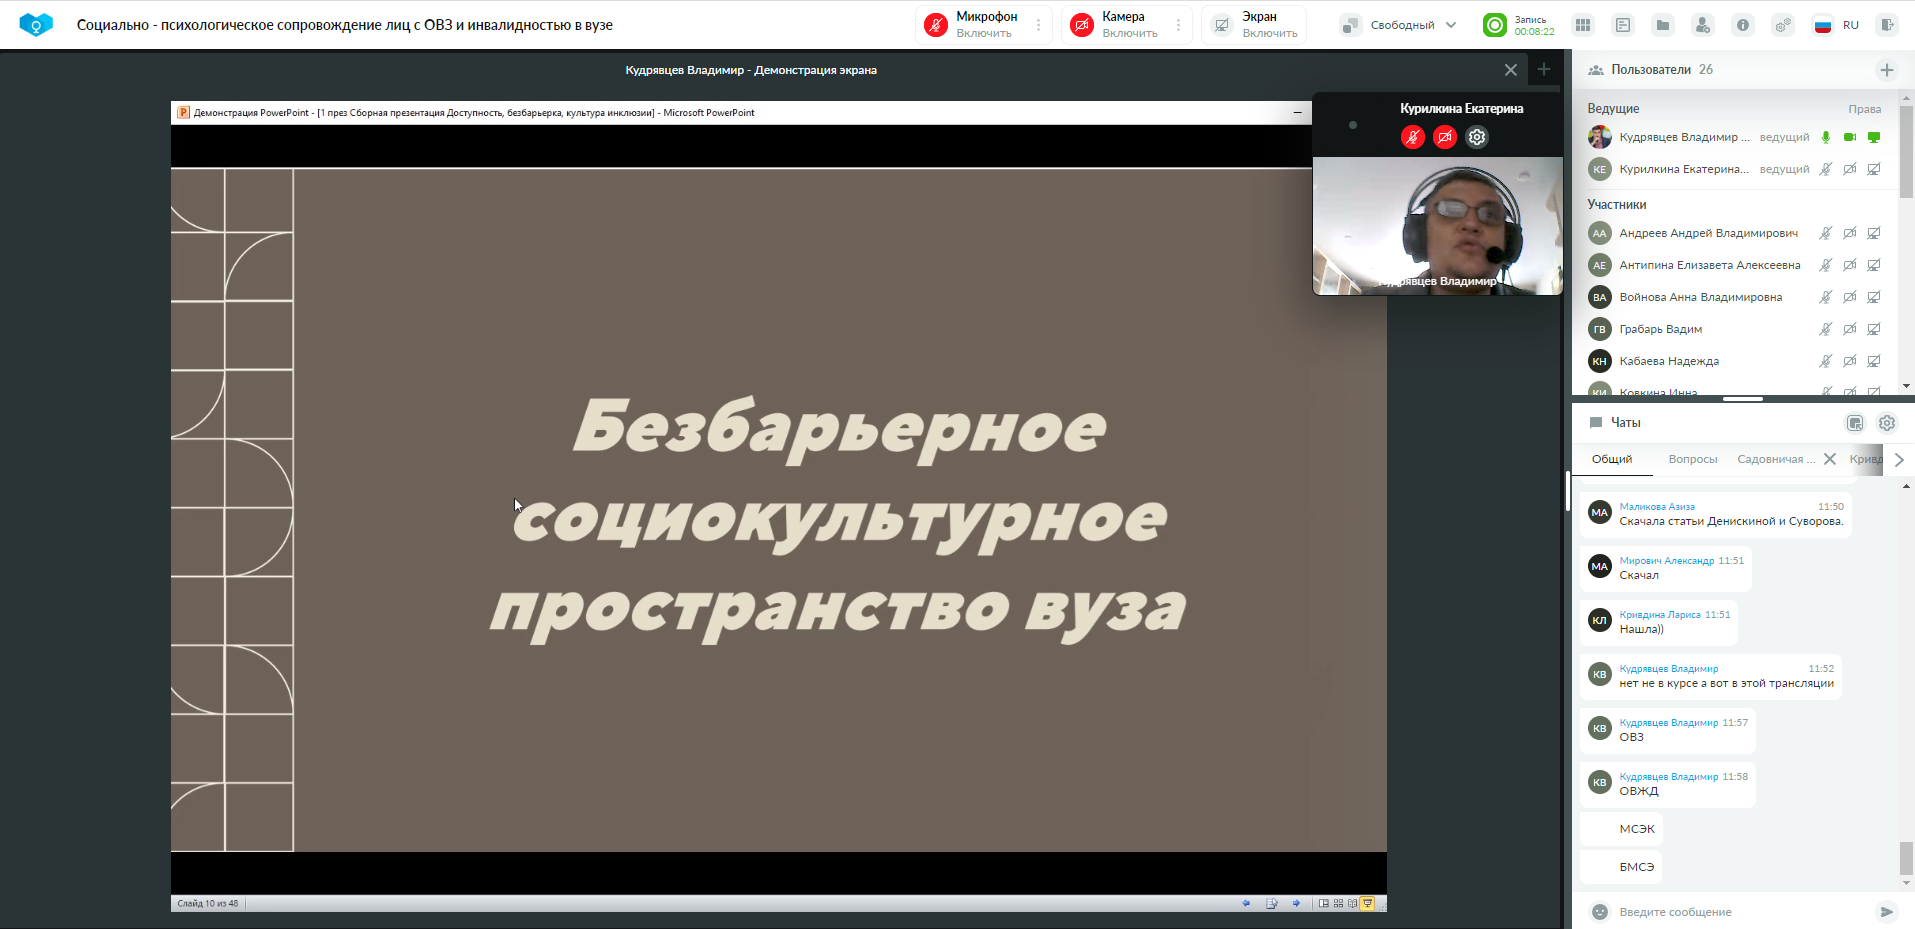Click the event info icon
Image resolution: width=1915 pixels, height=929 pixels.
coord(1743,25)
